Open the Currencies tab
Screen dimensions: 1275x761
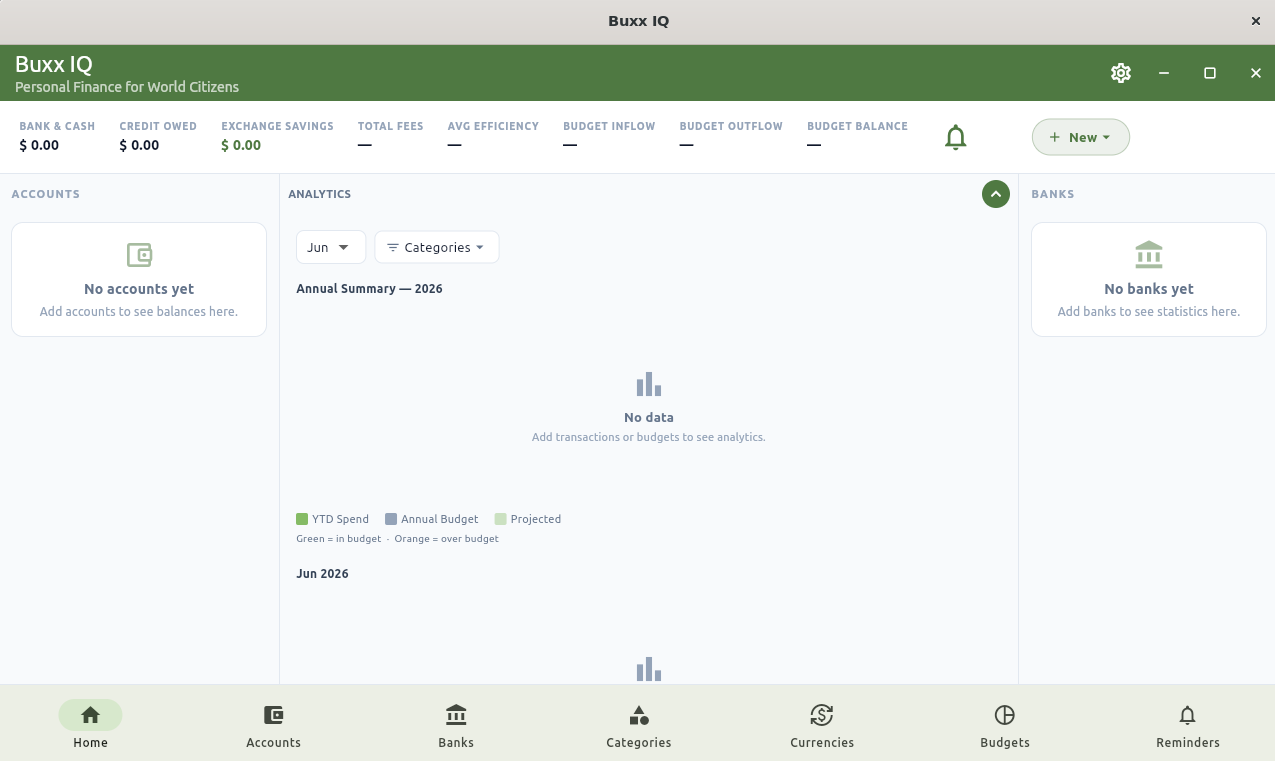tap(822, 726)
